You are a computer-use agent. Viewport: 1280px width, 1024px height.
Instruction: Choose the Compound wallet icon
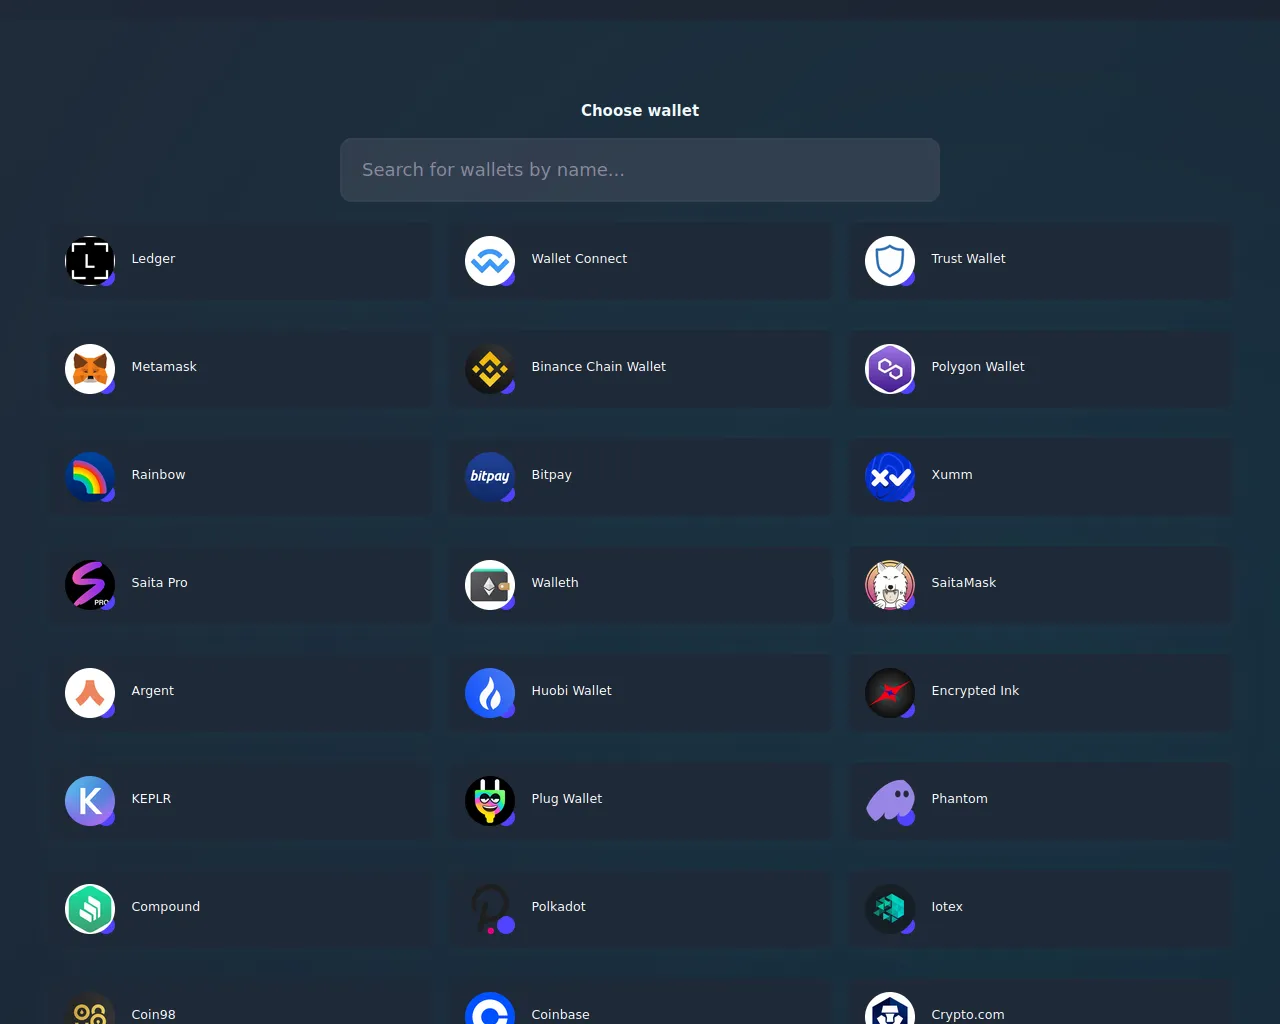click(x=90, y=909)
